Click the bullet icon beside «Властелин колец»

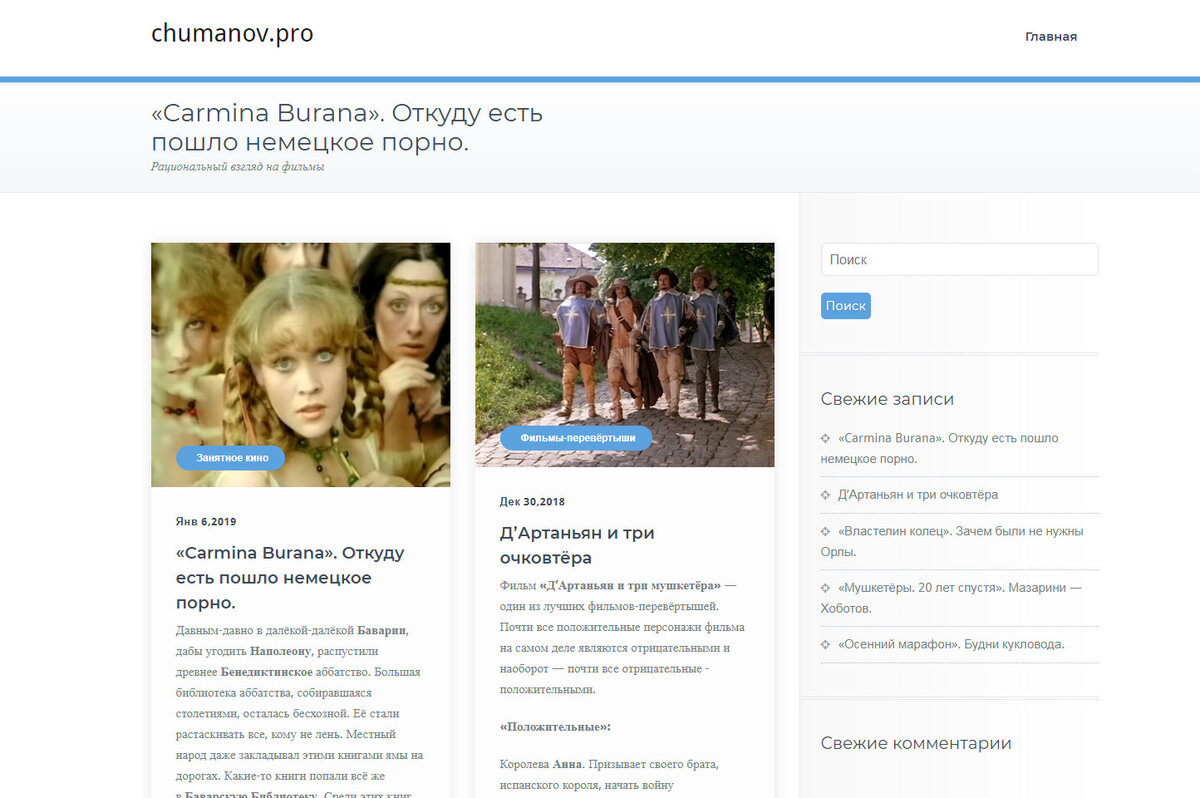[x=826, y=532]
